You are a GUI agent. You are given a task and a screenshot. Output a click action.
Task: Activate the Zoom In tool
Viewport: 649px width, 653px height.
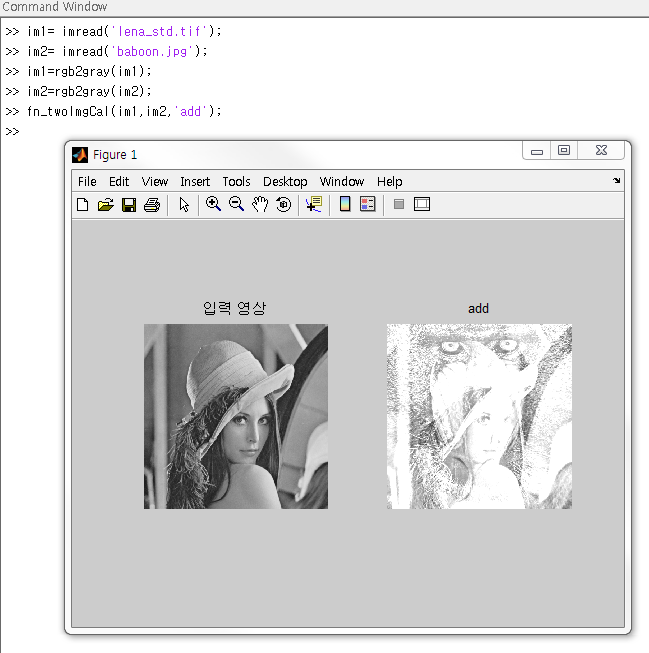pyautogui.click(x=213, y=204)
